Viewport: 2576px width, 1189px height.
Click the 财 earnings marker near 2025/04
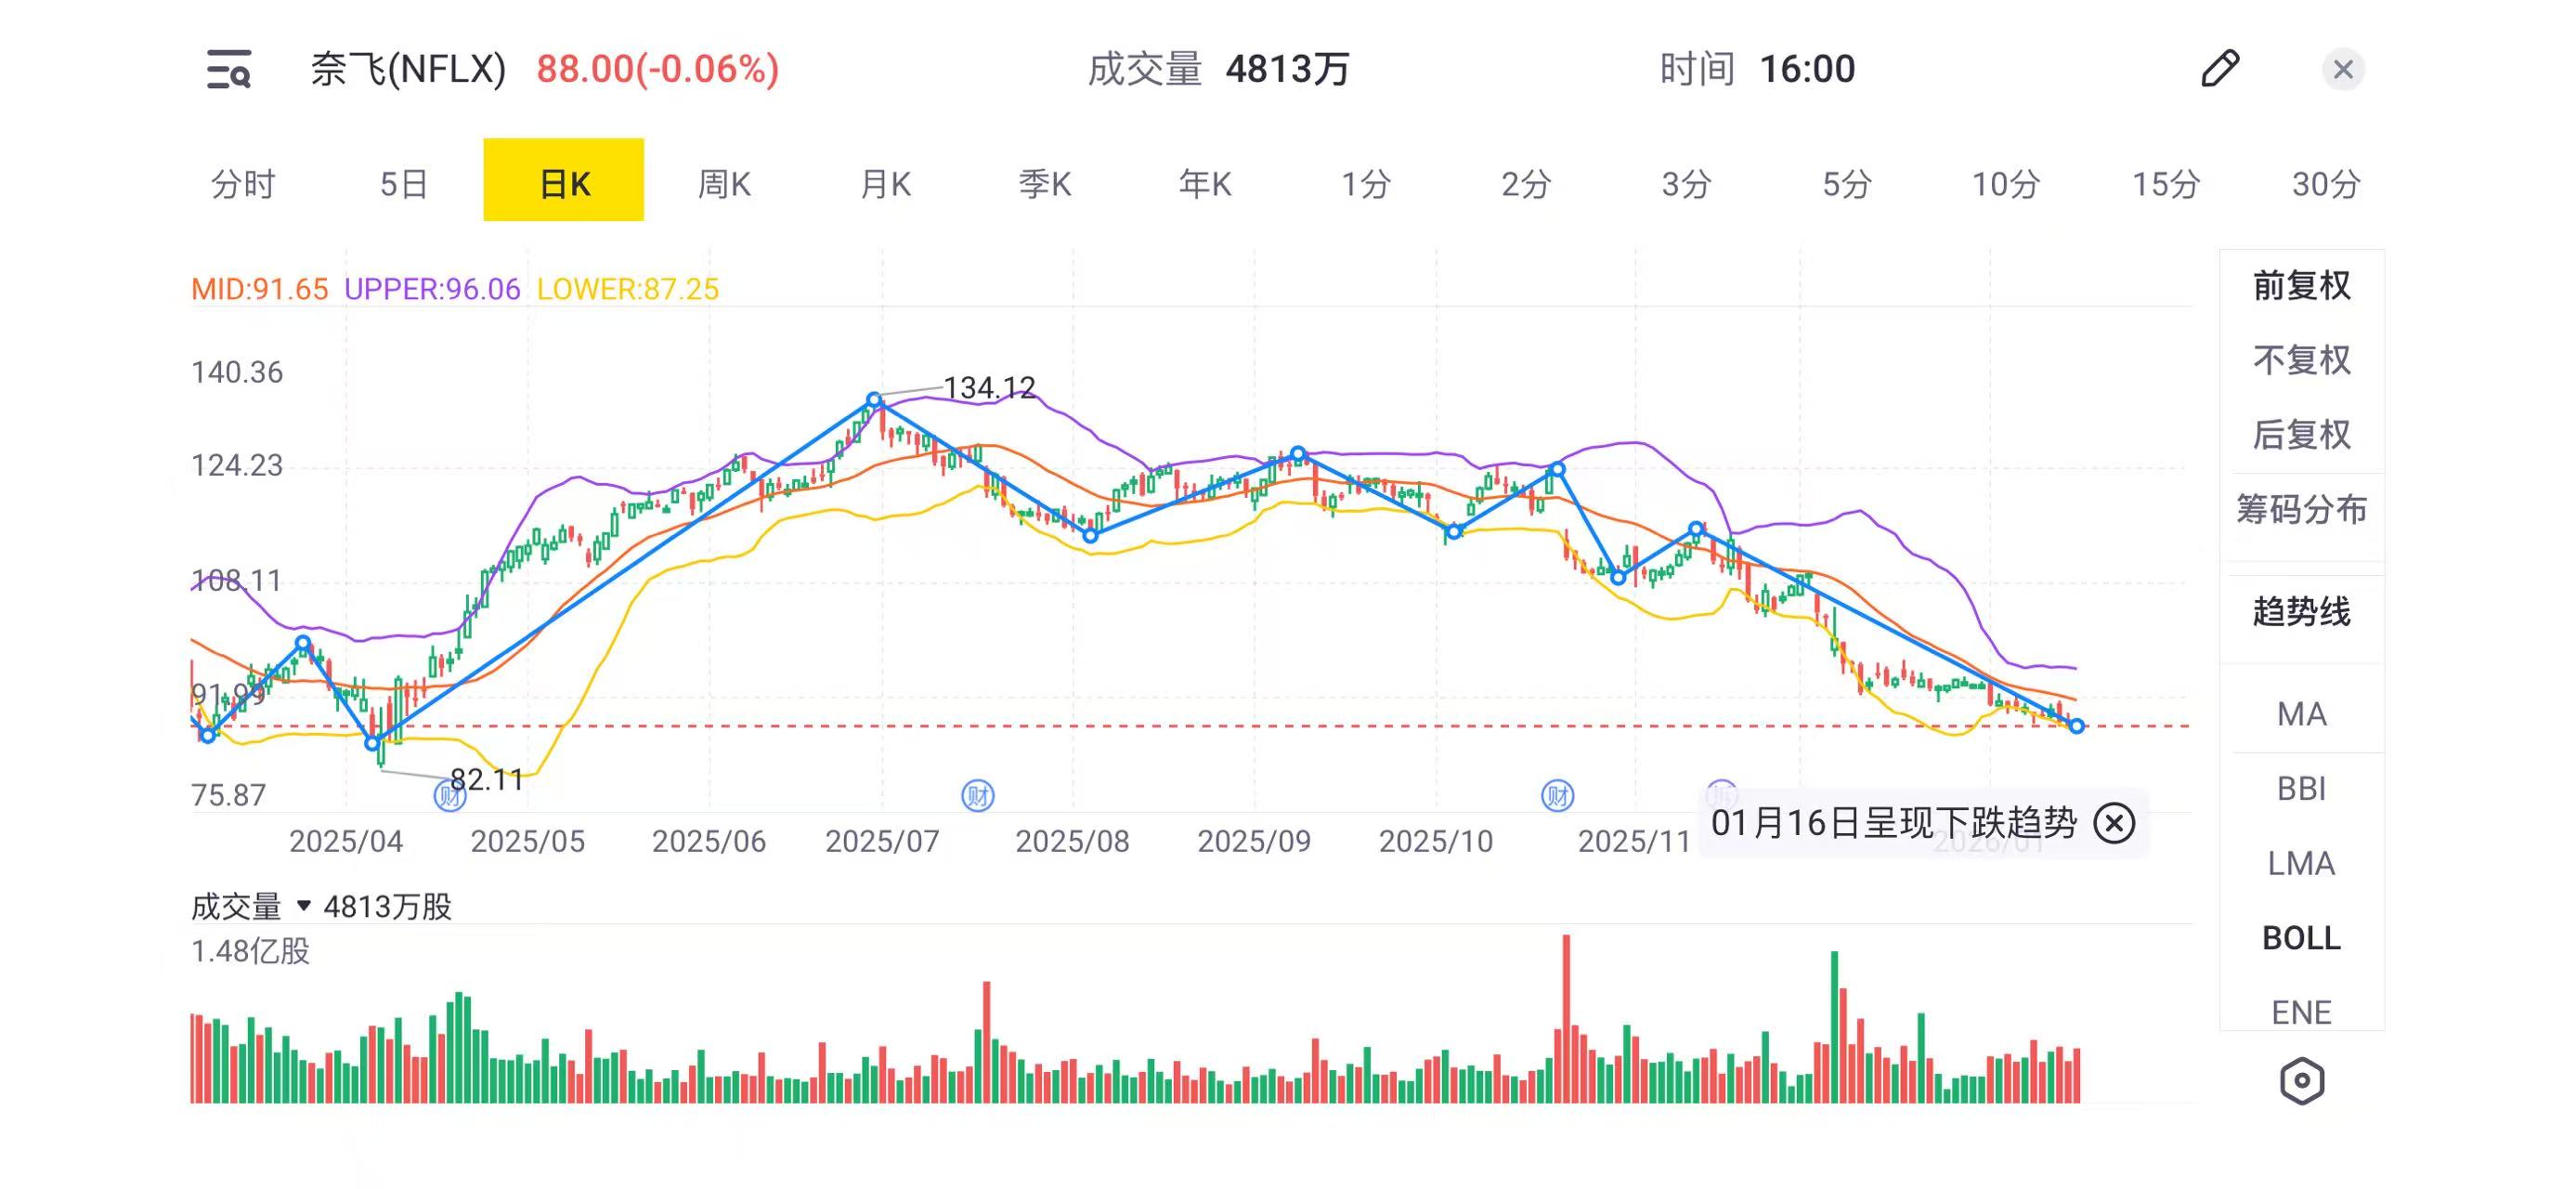coord(449,796)
